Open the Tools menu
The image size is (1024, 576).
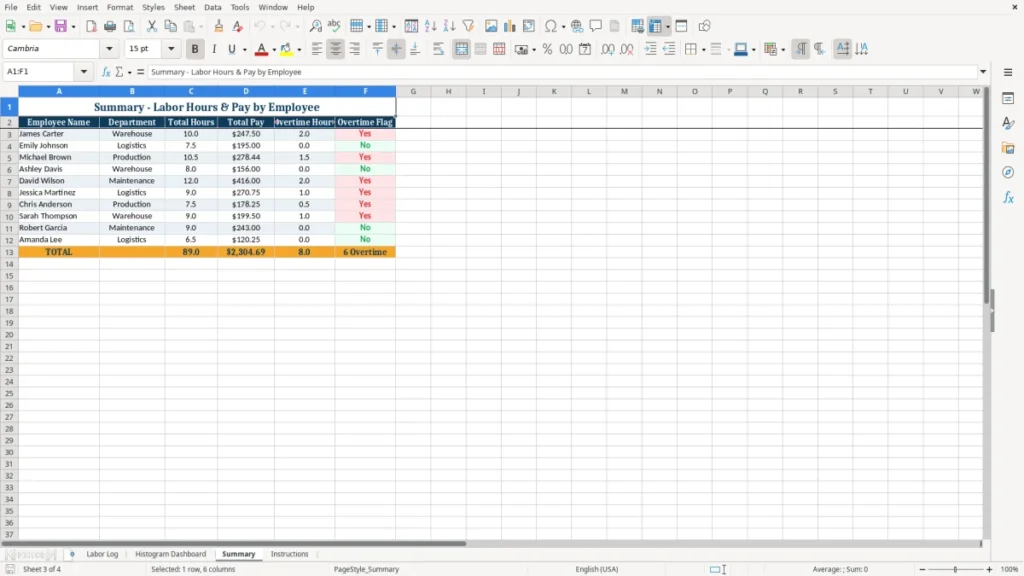pyautogui.click(x=240, y=7)
